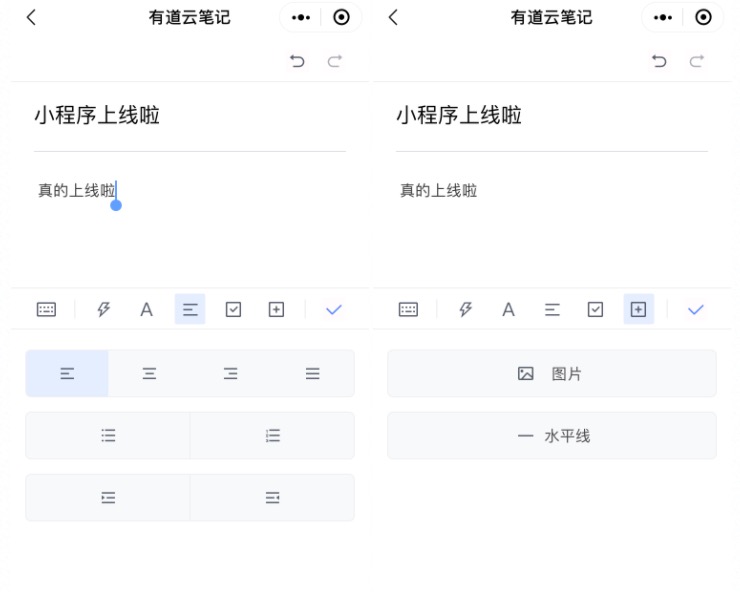Close mini program via right target icon

point(703,17)
